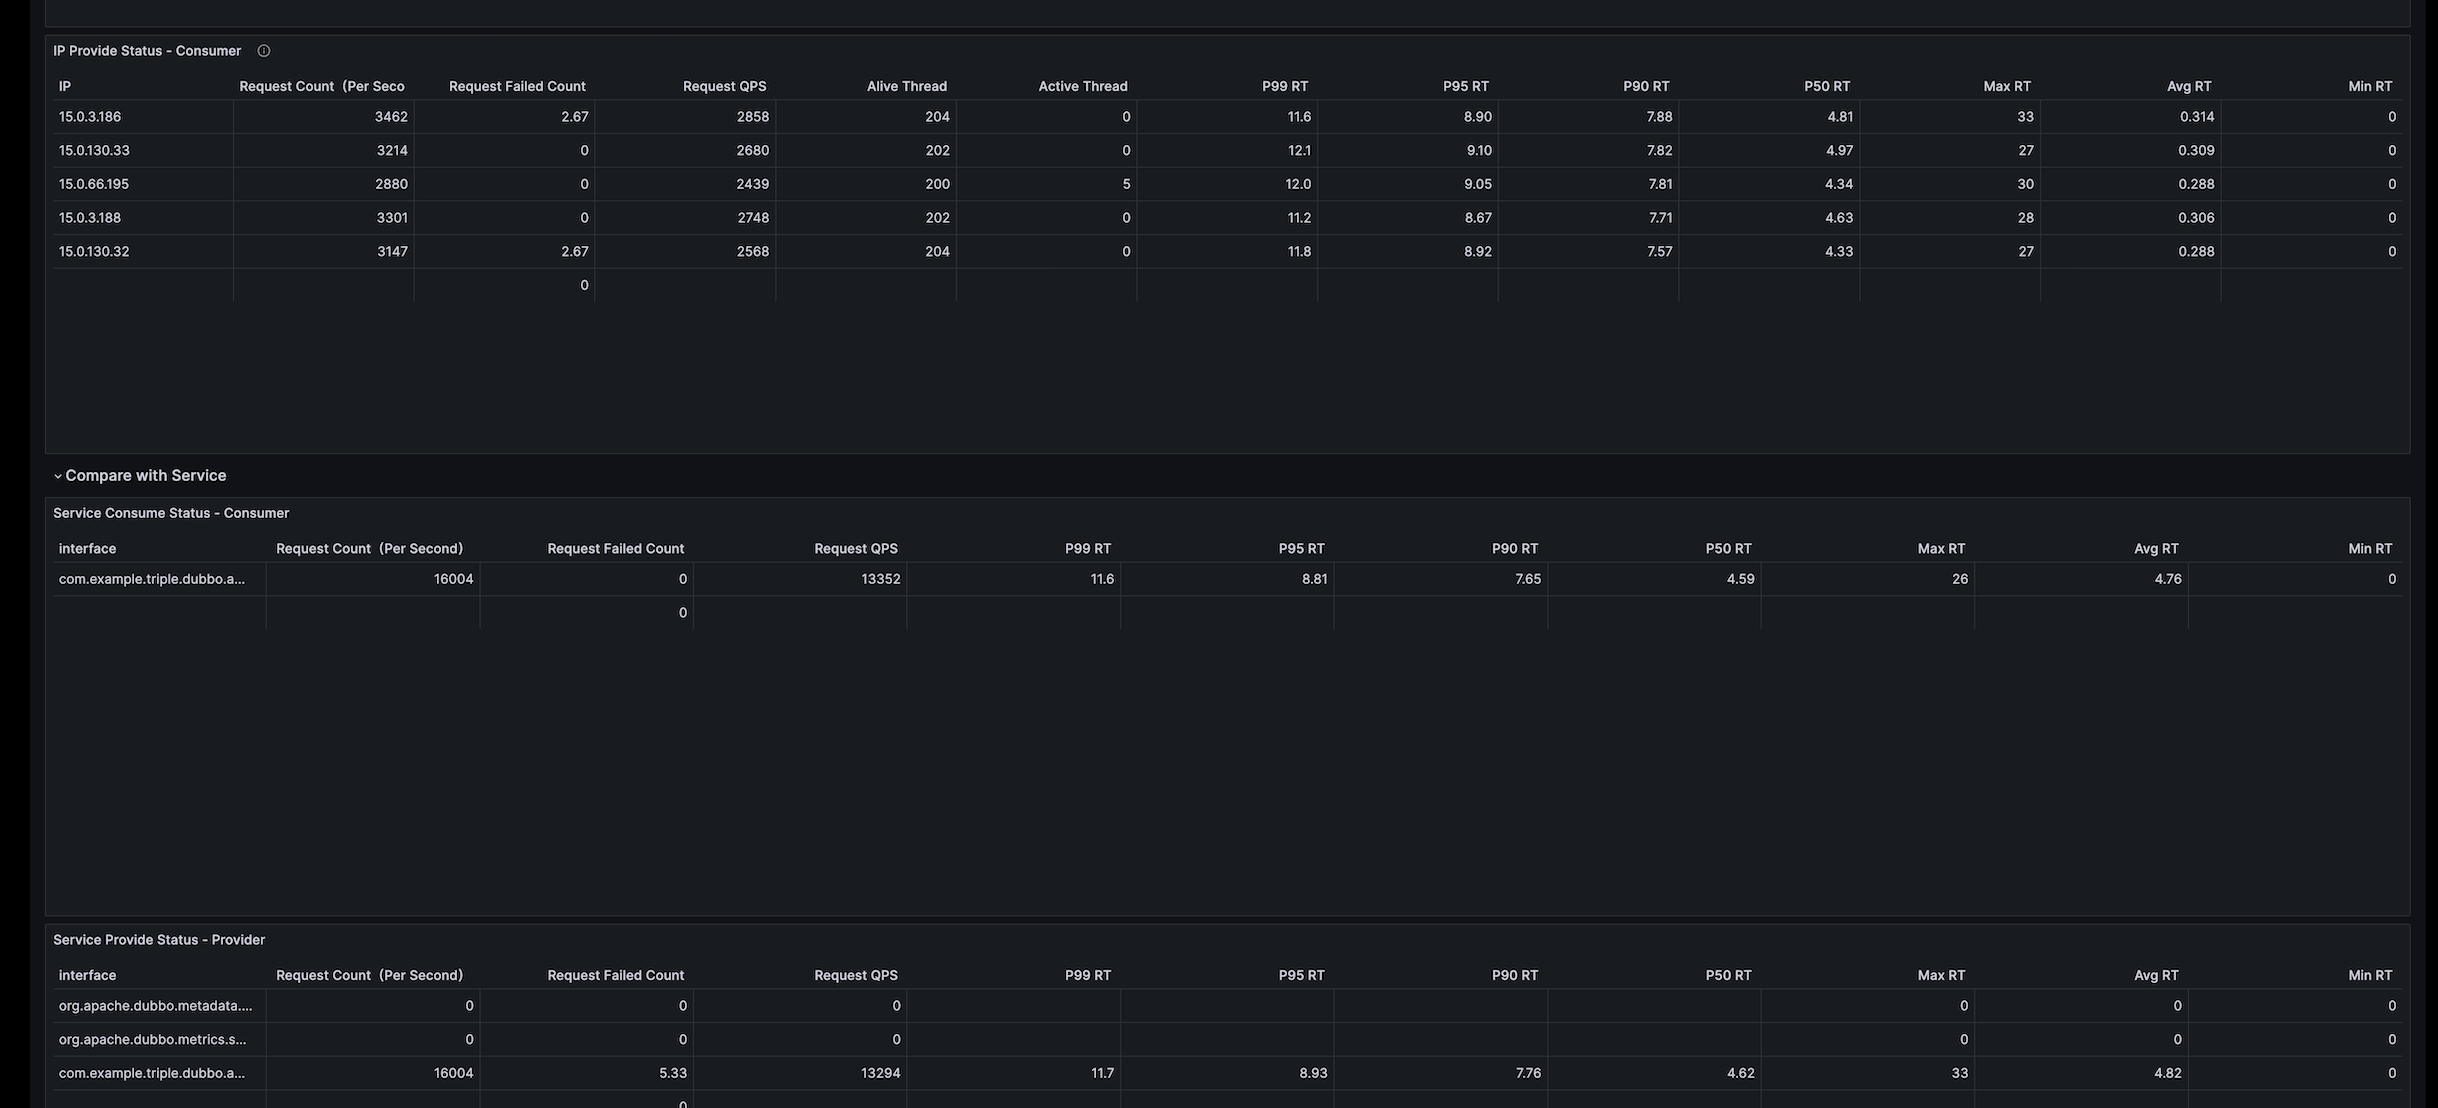Click com.example.triple.dubbo interface in Consumer table
The width and height of the screenshot is (2438, 1108).
[x=151, y=579]
